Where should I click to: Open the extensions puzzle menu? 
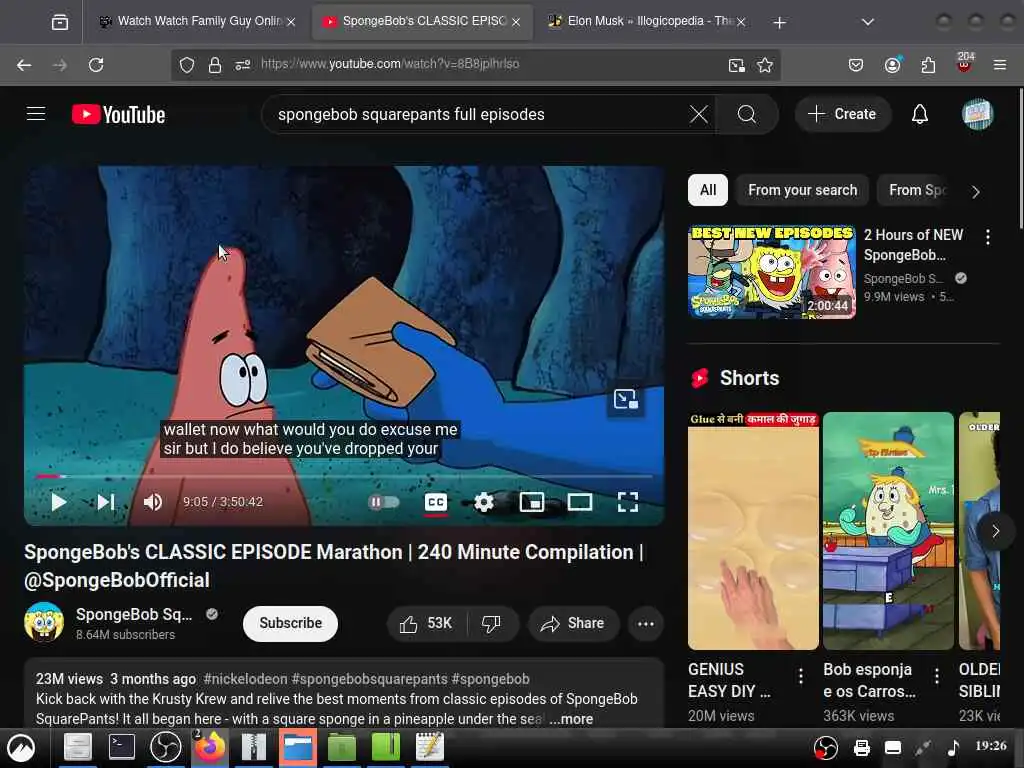pos(928,65)
